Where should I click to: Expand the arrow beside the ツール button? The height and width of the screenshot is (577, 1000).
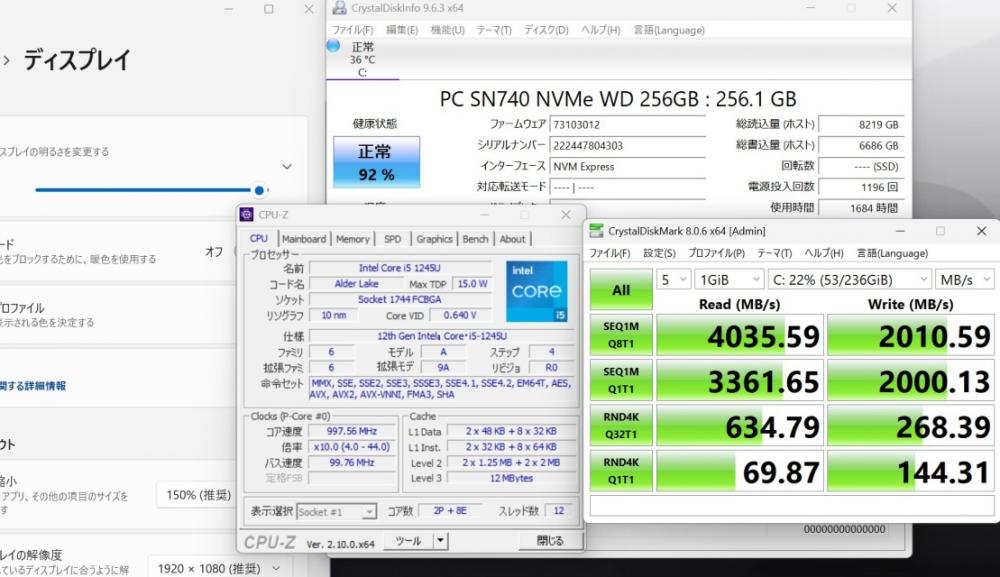440,541
